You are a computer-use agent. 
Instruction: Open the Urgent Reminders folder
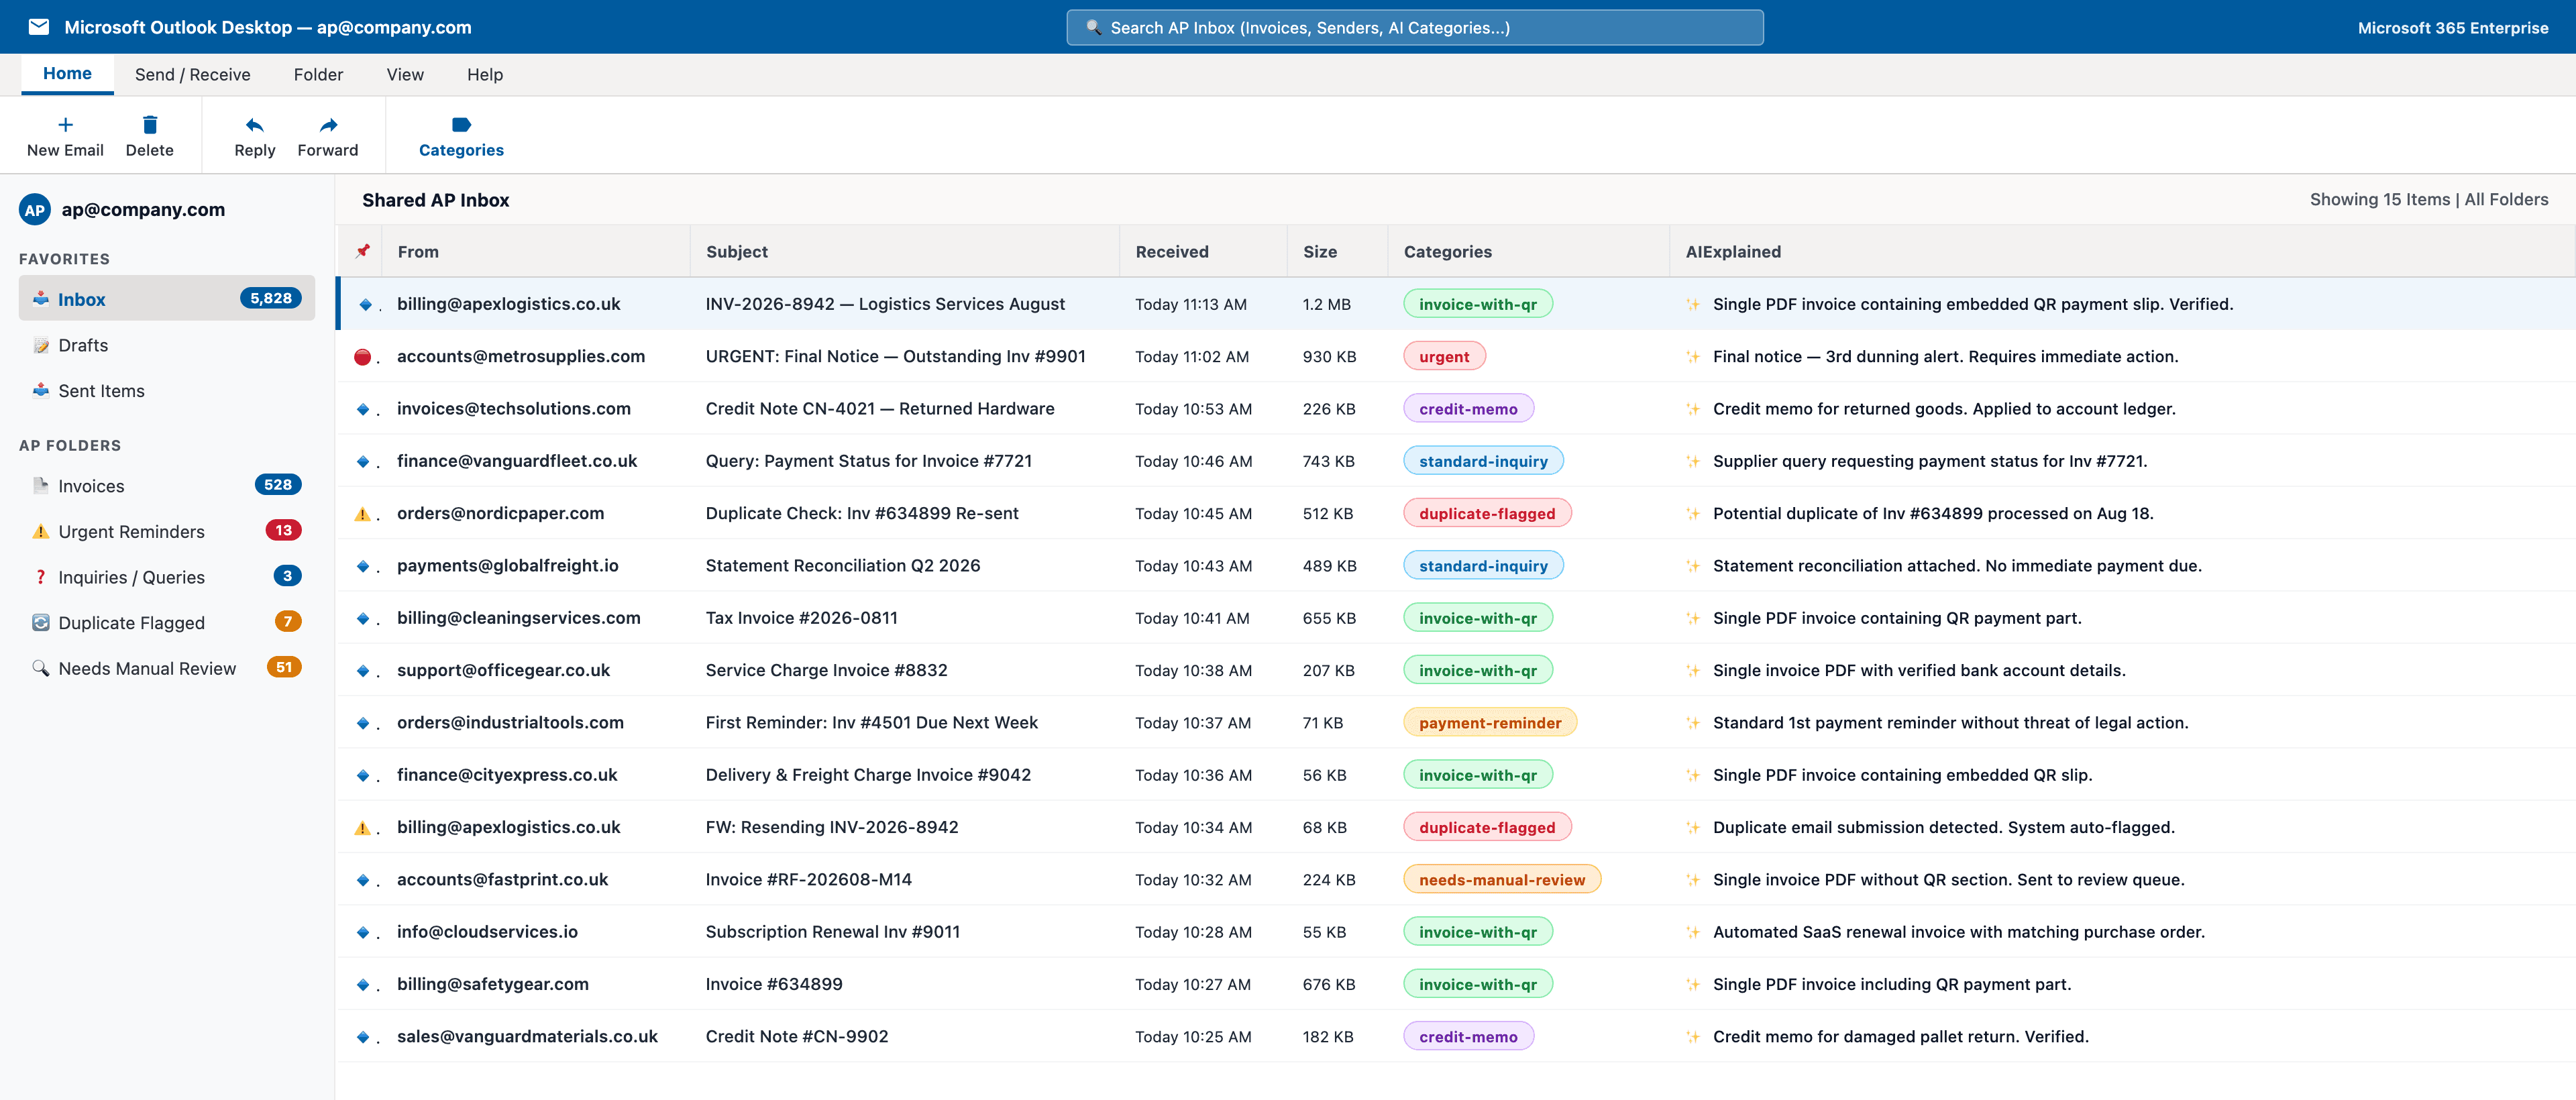tap(167, 531)
